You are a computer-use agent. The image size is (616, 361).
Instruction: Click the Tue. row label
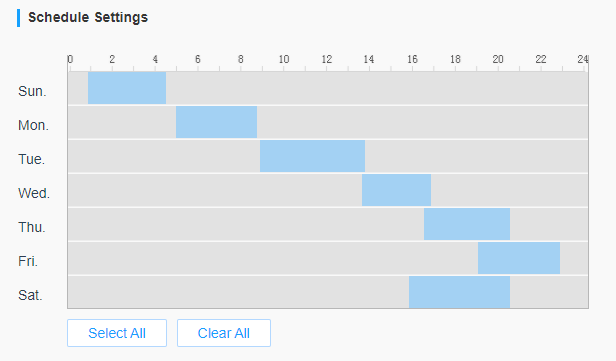(31, 159)
